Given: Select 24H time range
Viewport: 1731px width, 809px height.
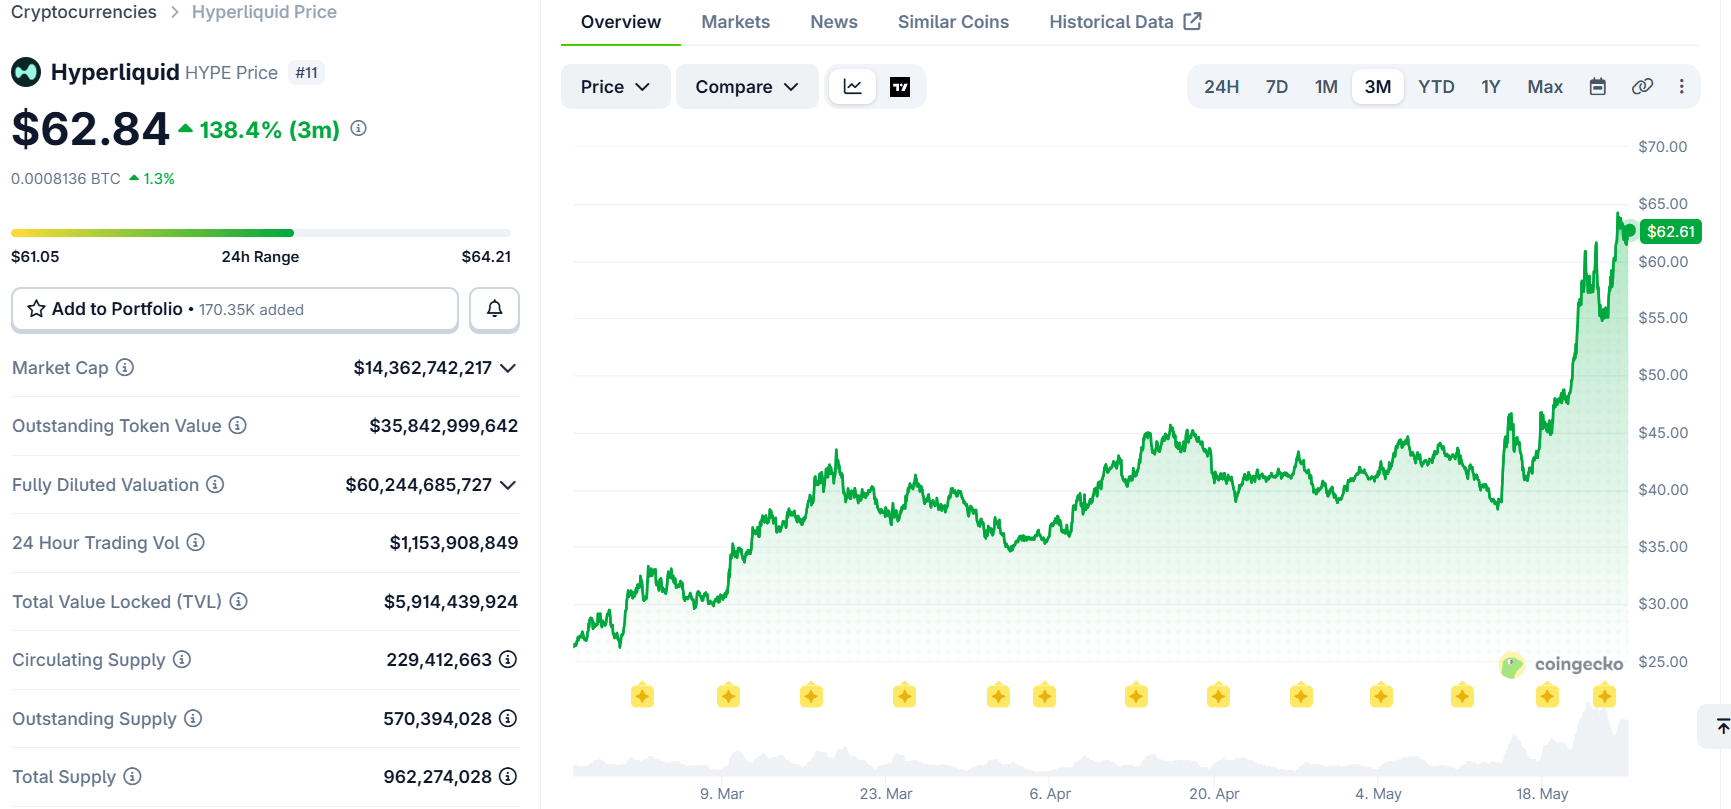Looking at the screenshot, I should [1221, 87].
